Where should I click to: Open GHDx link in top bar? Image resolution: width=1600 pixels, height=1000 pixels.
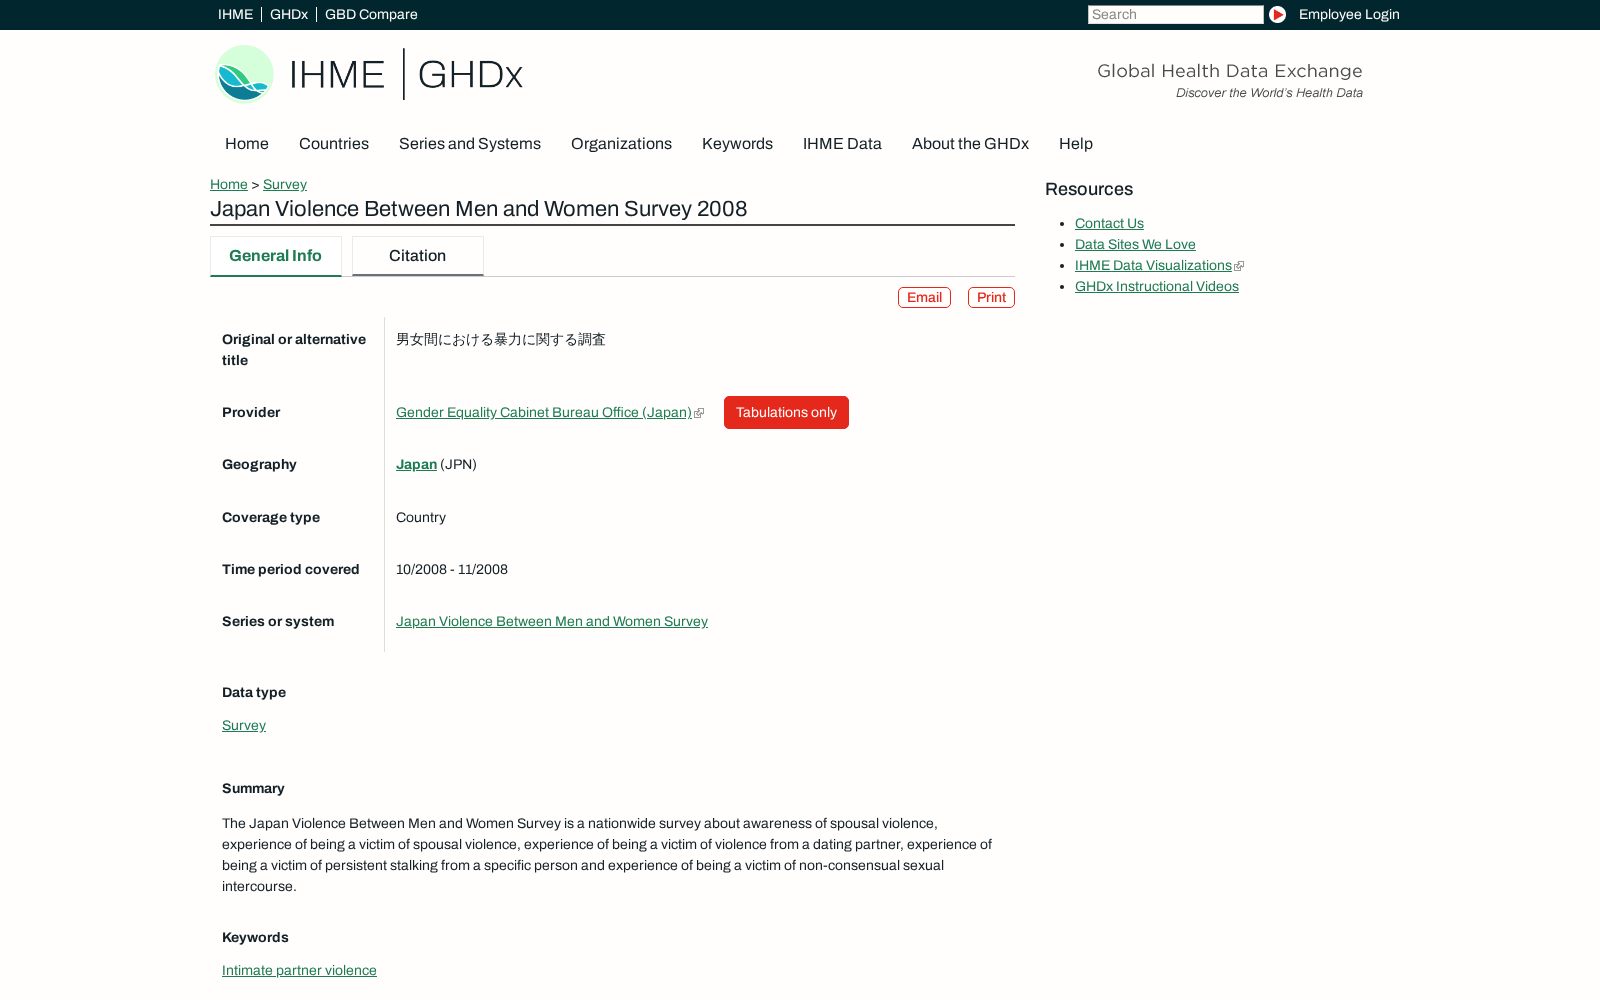[x=289, y=14]
